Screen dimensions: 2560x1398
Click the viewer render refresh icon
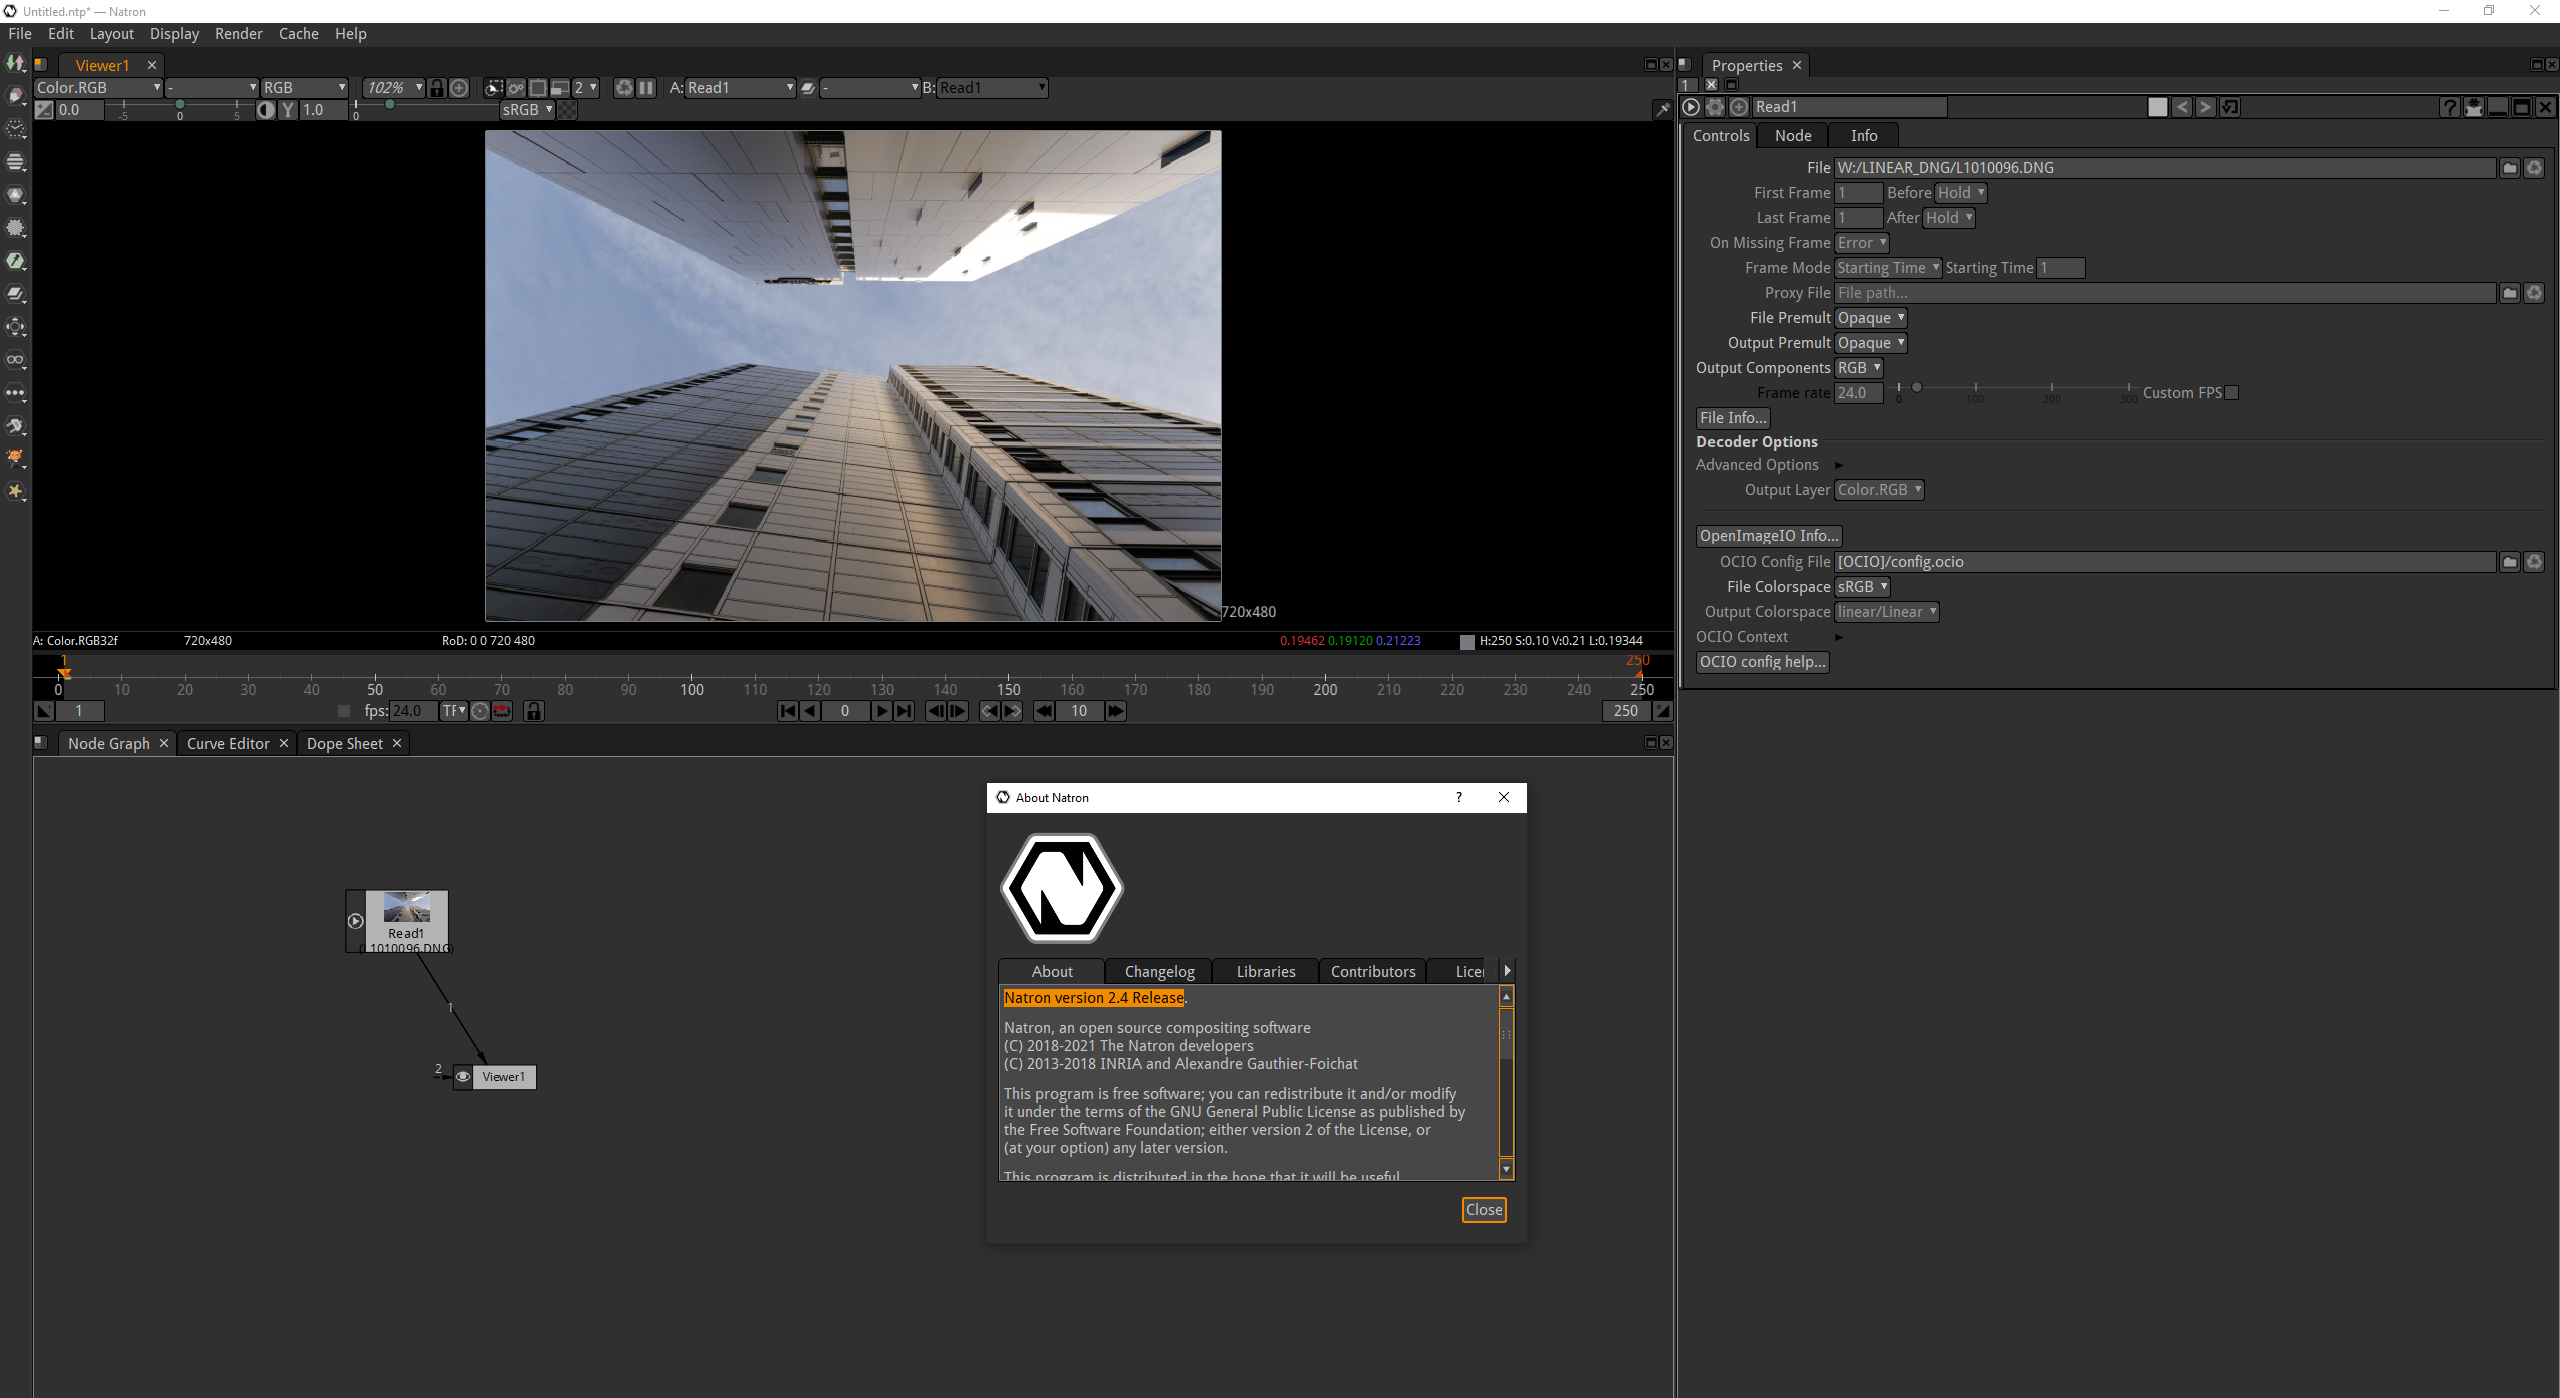[x=623, y=88]
